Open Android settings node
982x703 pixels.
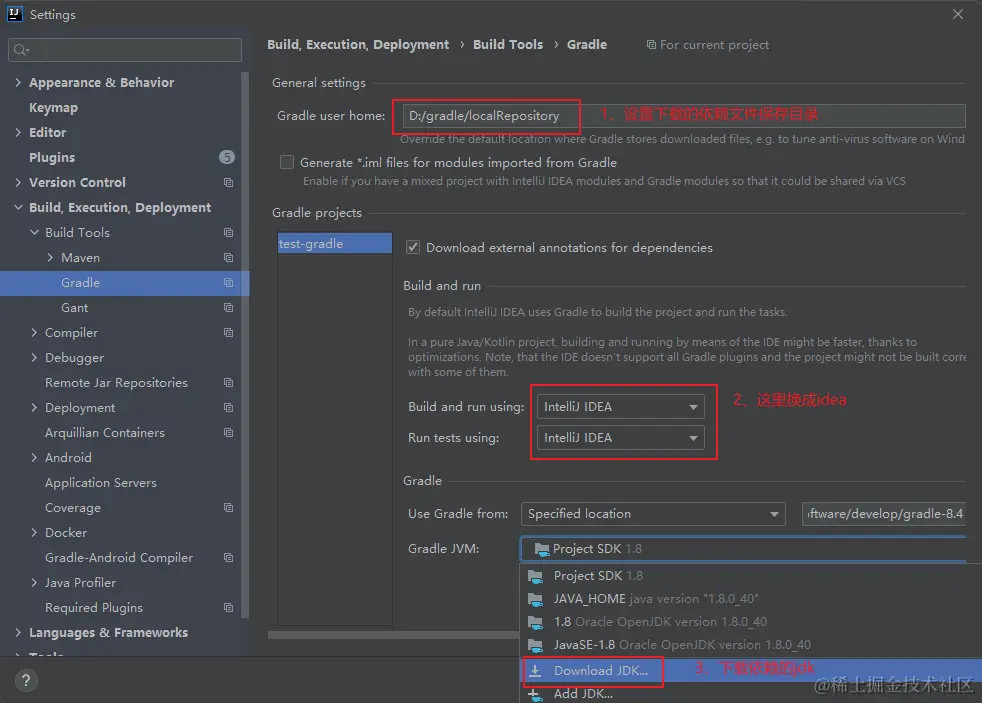tap(68, 458)
